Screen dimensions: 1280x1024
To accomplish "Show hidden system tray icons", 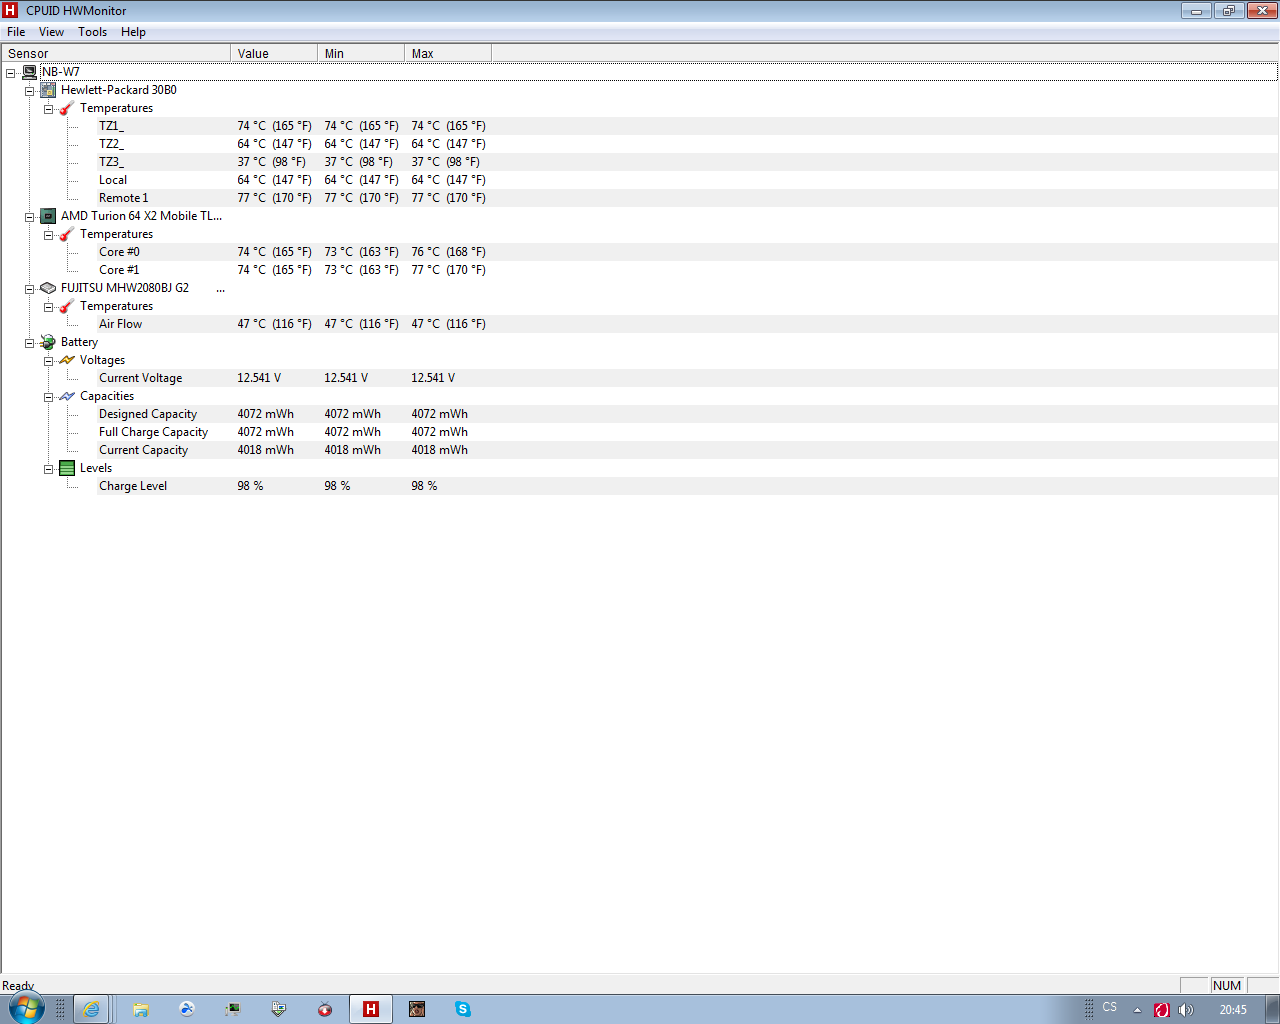I will (x=1137, y=1010).
